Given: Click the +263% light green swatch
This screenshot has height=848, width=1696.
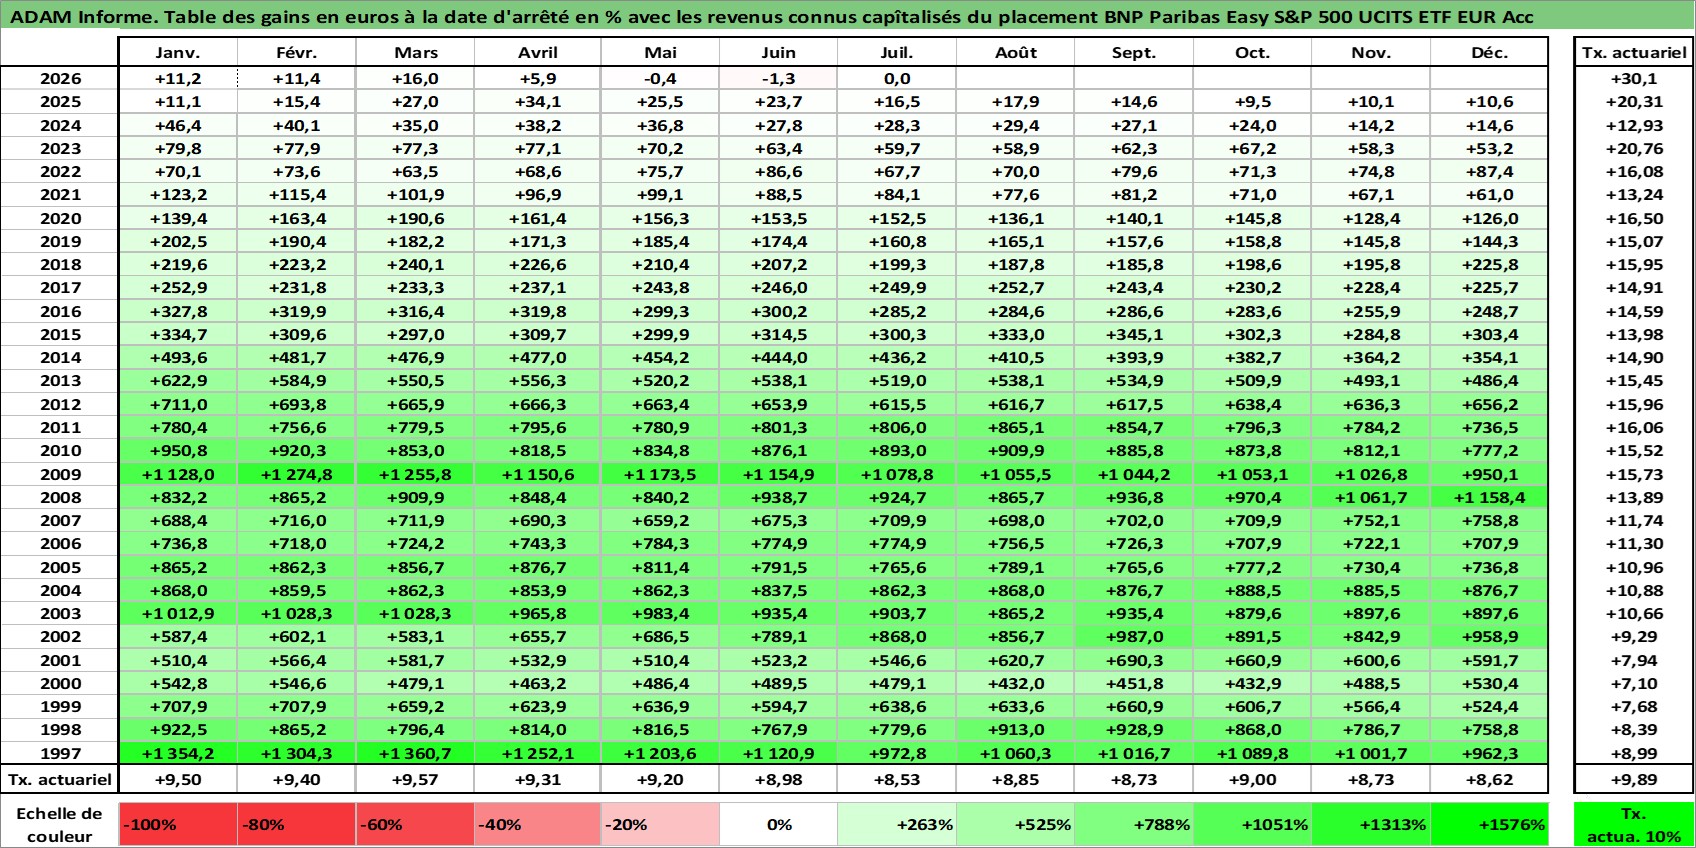Looking at the screenshot, I should 897,824.
